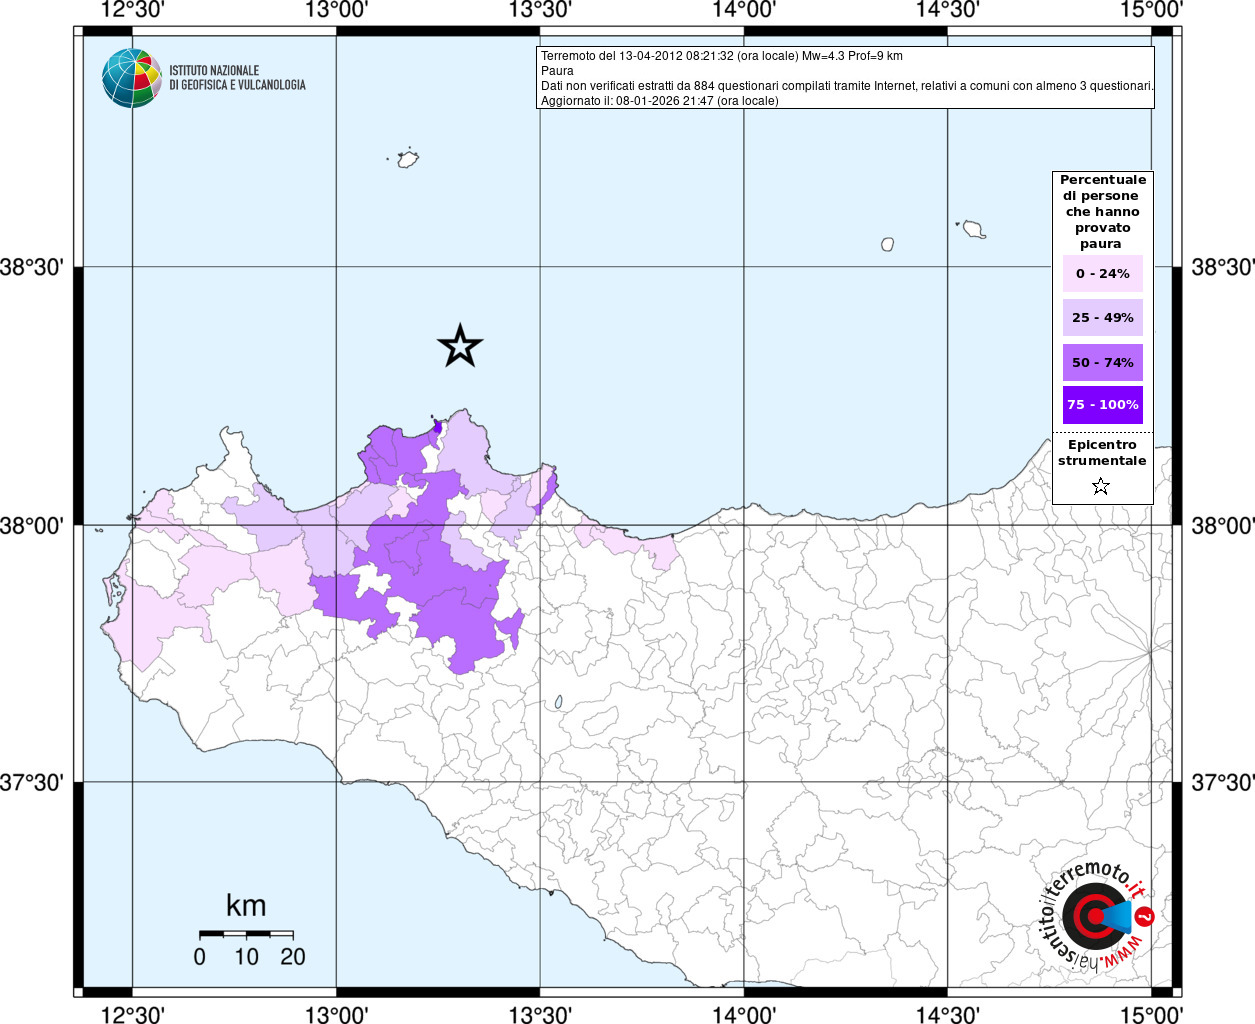The height and width of the screenshot is (1024, 1255).
Task: Click the small lake outline on the map
Action: pyautogui.click(x=558, y=703)
